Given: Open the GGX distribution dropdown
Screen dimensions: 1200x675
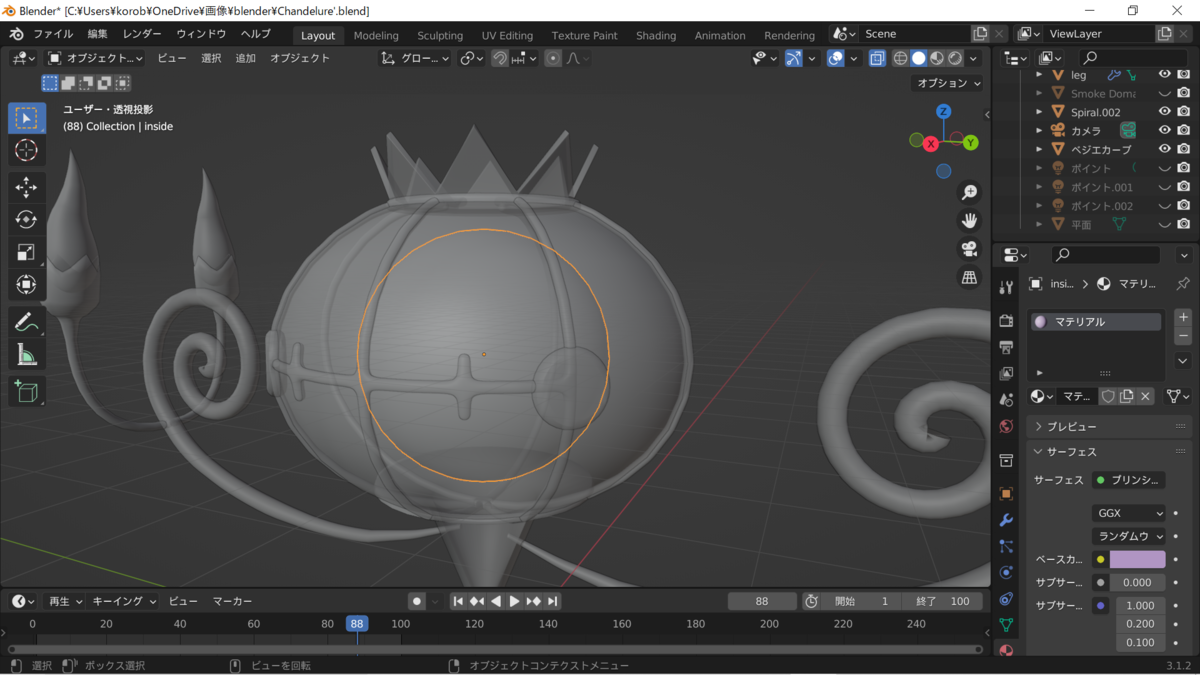Looking at the screenshot, I should point(1129,513).
